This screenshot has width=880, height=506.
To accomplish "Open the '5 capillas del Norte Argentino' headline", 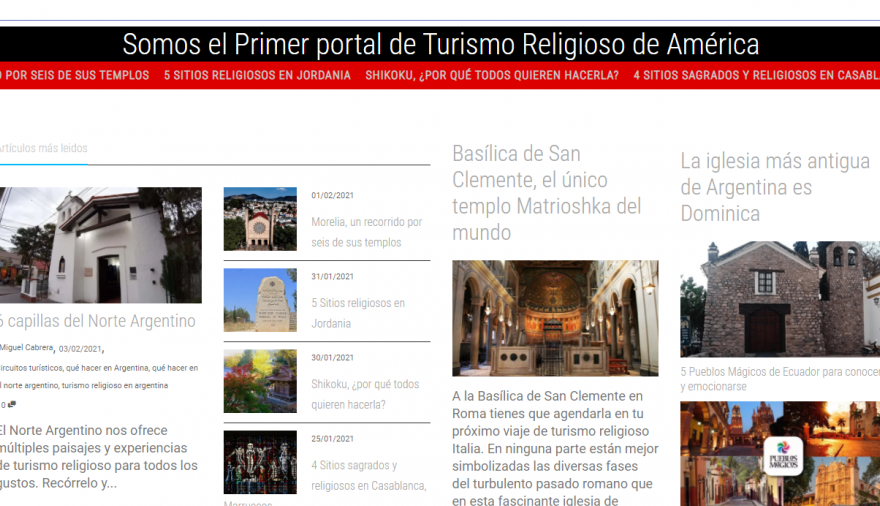I will click(97, 321).
